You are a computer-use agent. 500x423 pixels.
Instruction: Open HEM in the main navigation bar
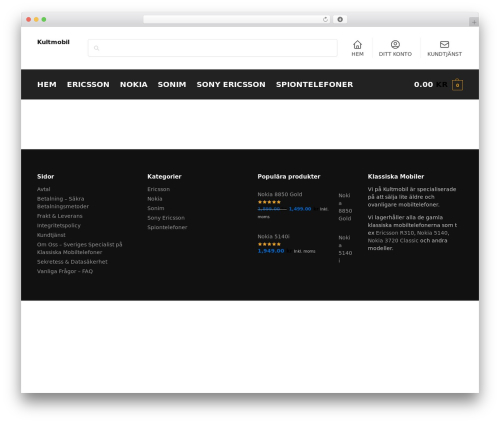[47, 84]
